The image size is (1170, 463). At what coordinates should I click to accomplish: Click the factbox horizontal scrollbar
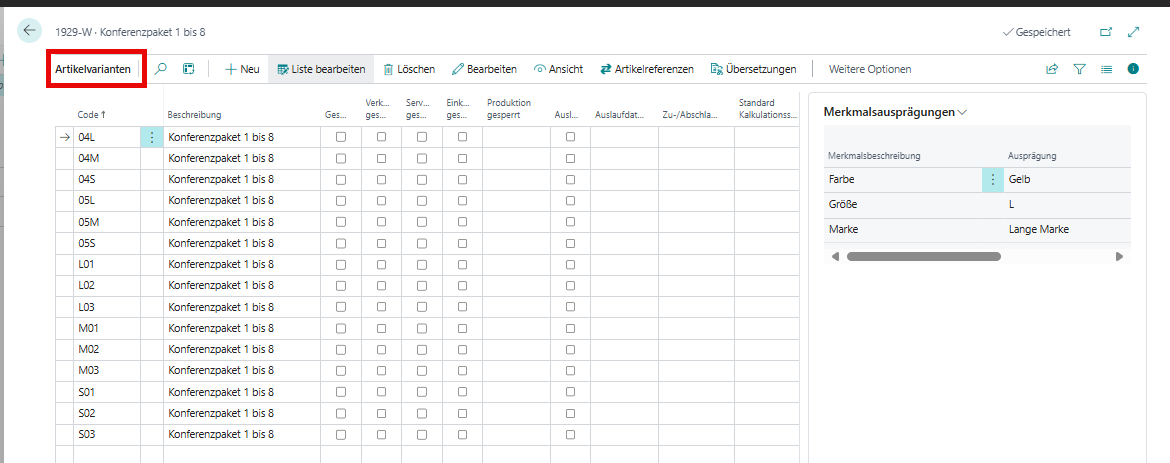(x=923, y=257)
